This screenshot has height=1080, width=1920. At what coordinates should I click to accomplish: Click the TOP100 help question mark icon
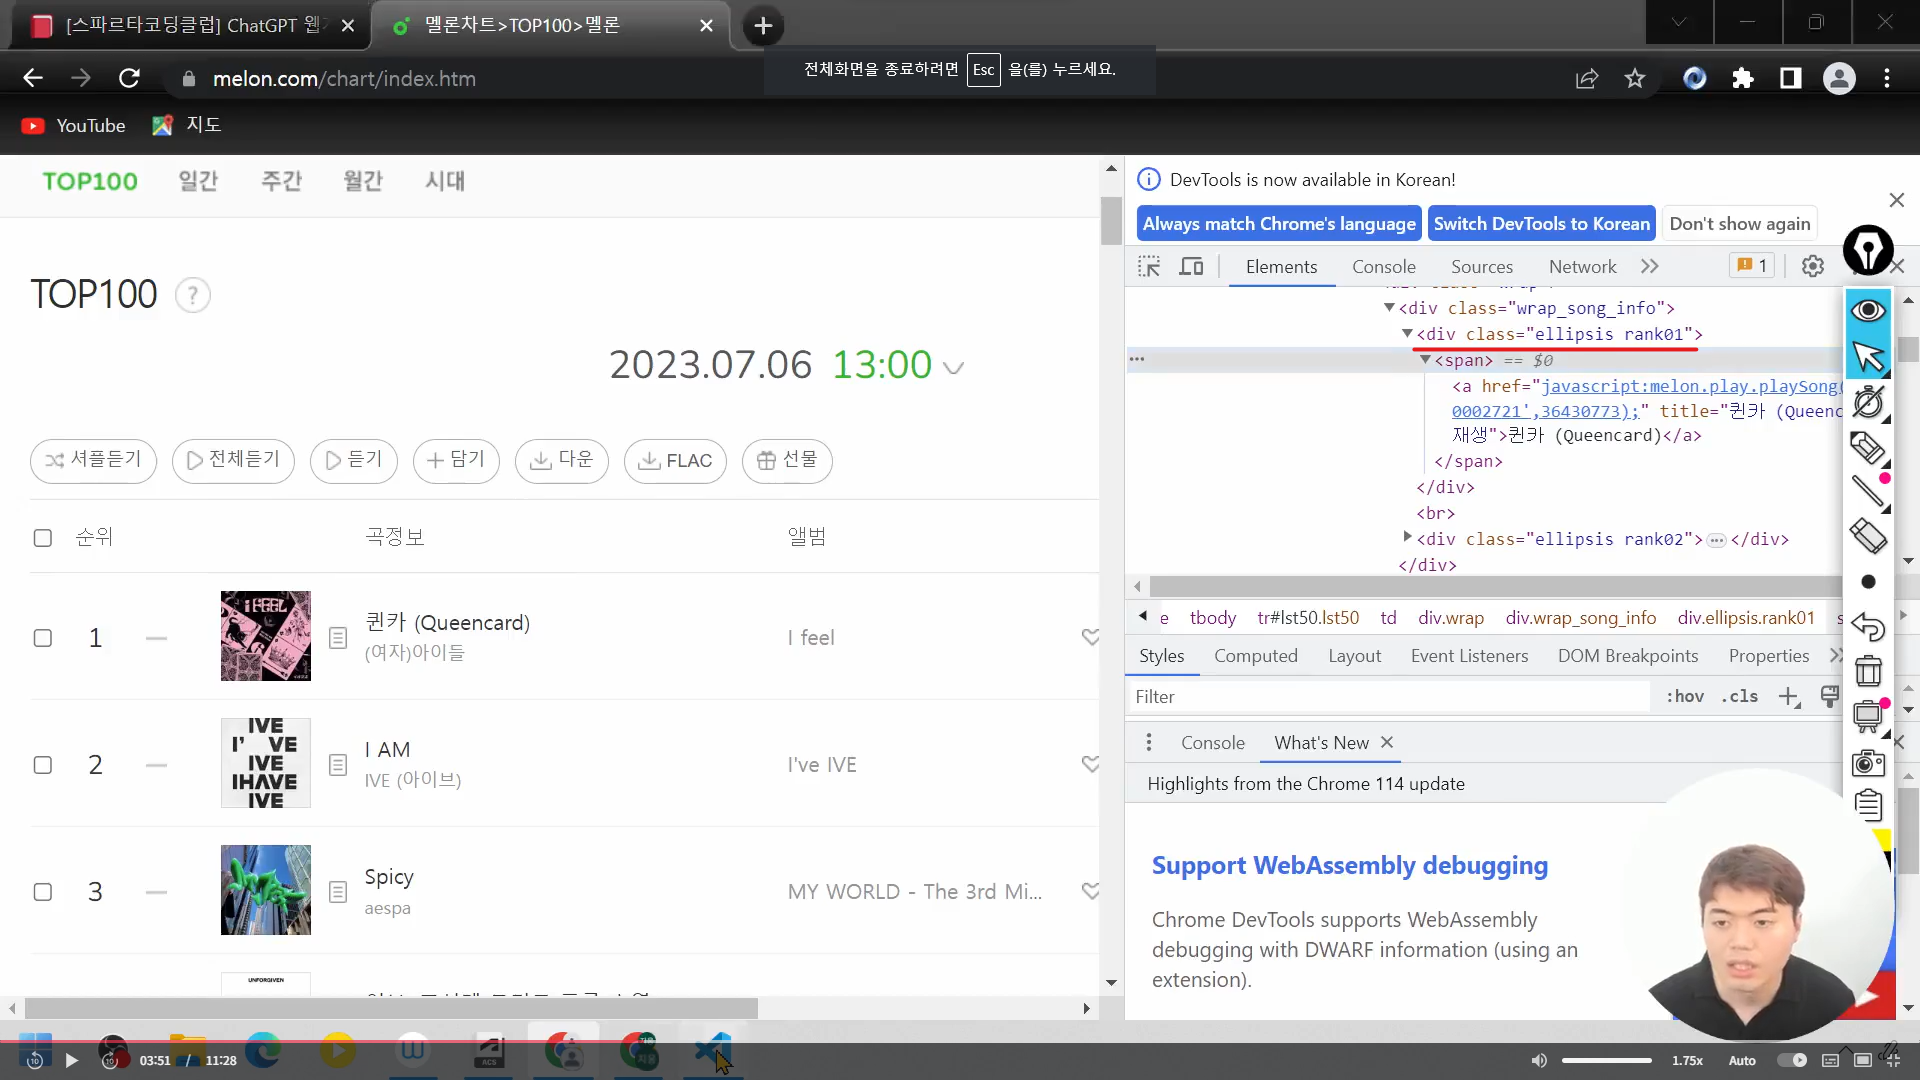(193, 295)
